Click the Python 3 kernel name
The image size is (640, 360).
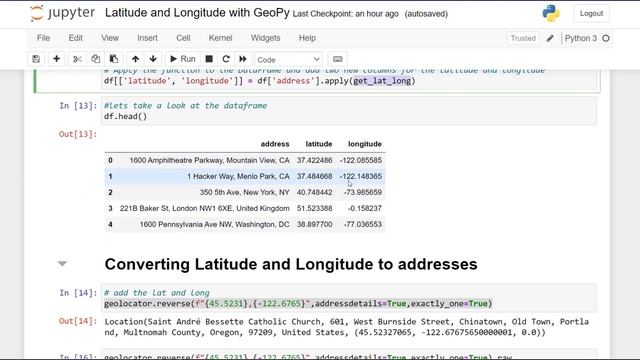pos(580,38)
